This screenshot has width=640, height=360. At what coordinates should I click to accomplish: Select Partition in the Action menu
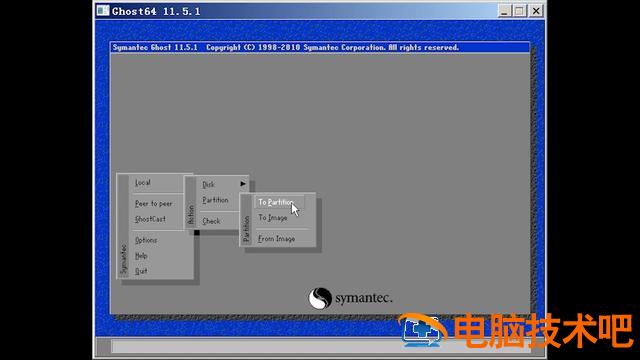tap(215, 200)
